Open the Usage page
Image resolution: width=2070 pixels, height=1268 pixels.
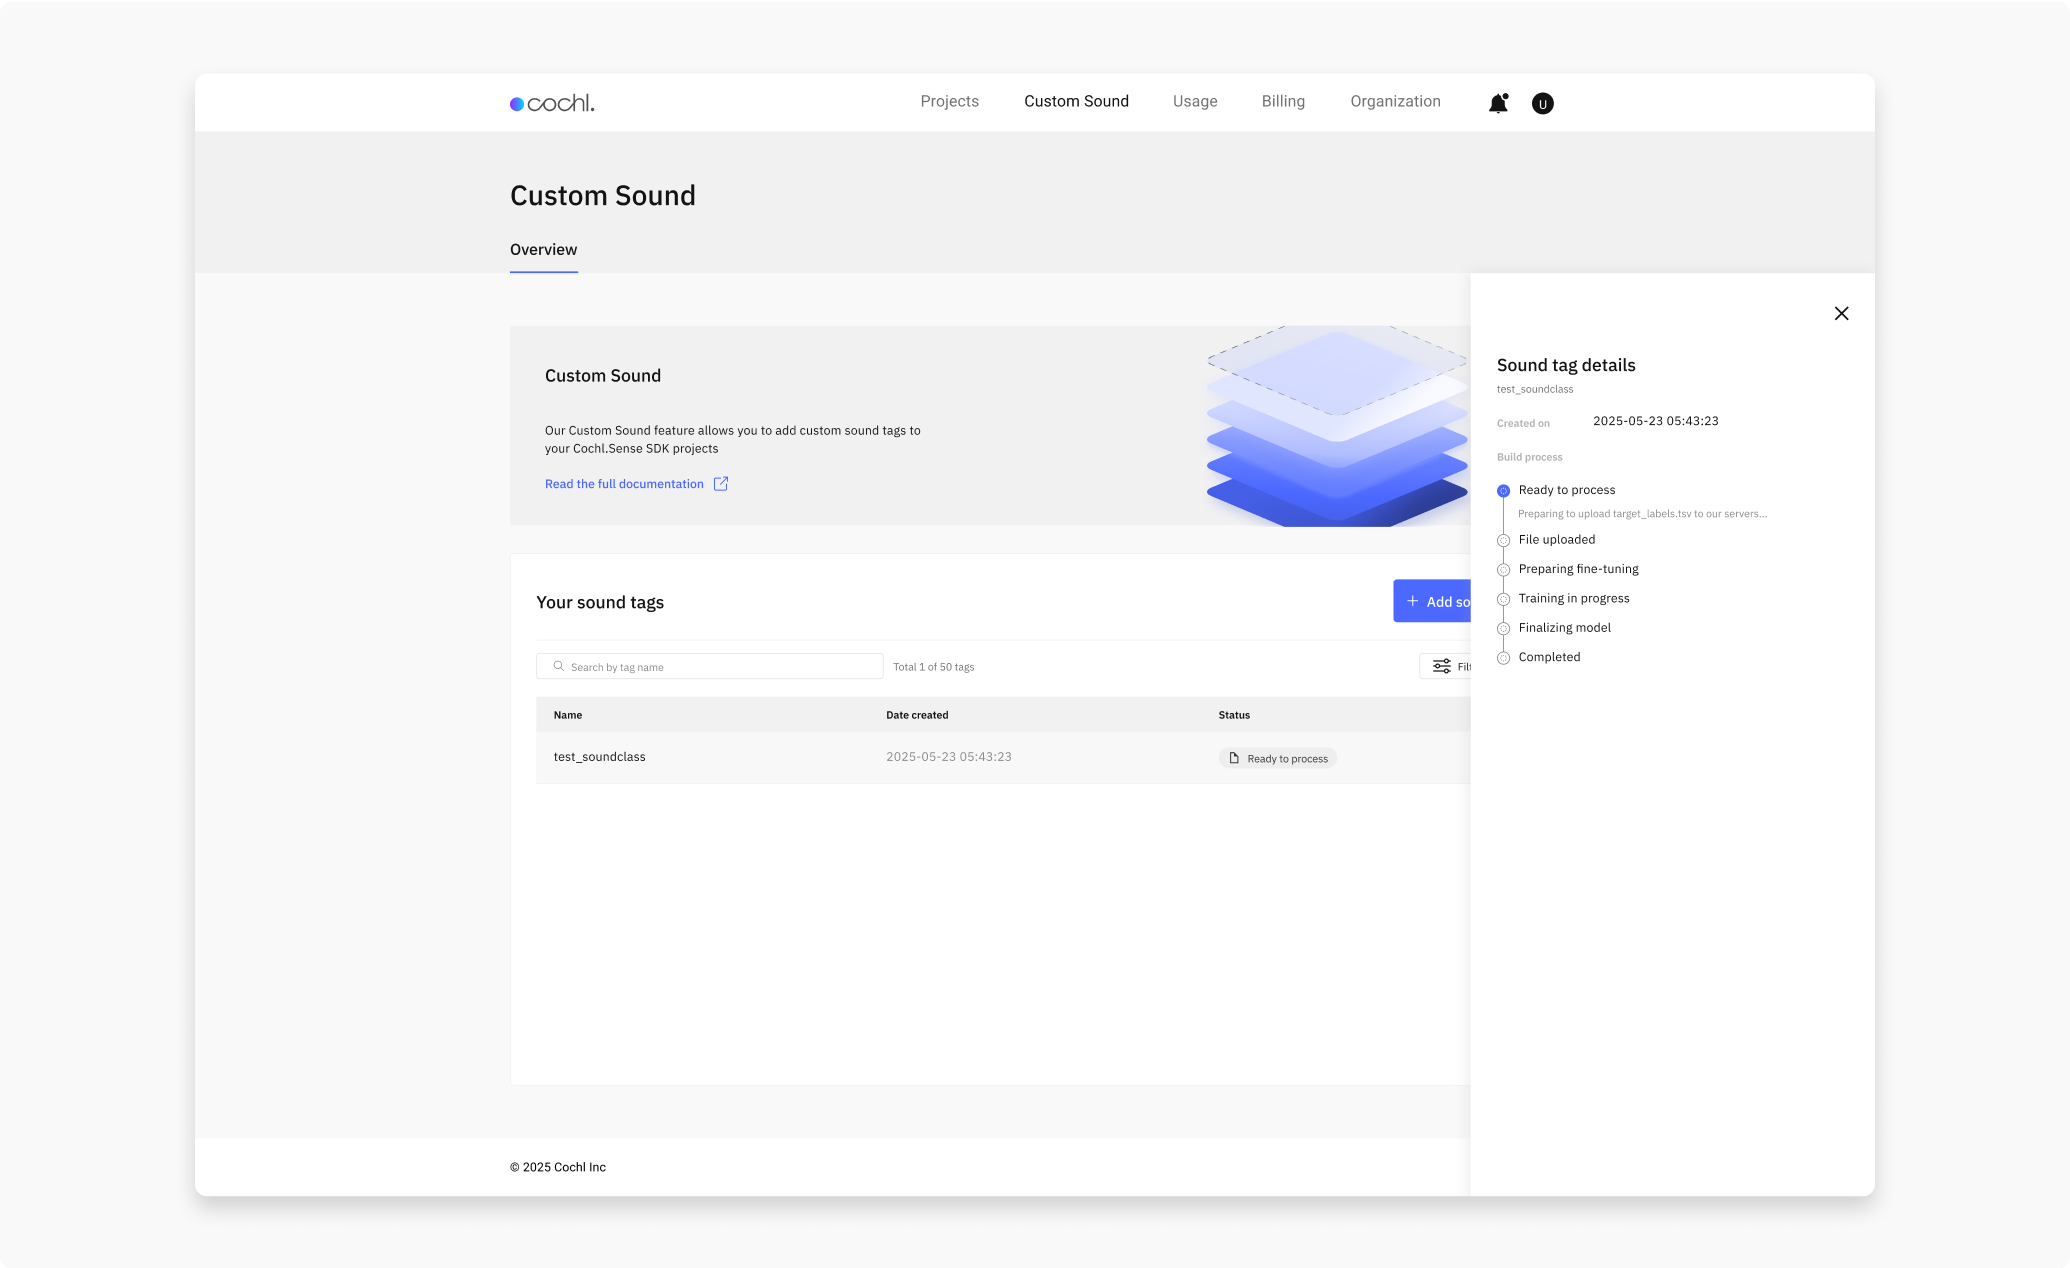click(x=1195, y=101)
